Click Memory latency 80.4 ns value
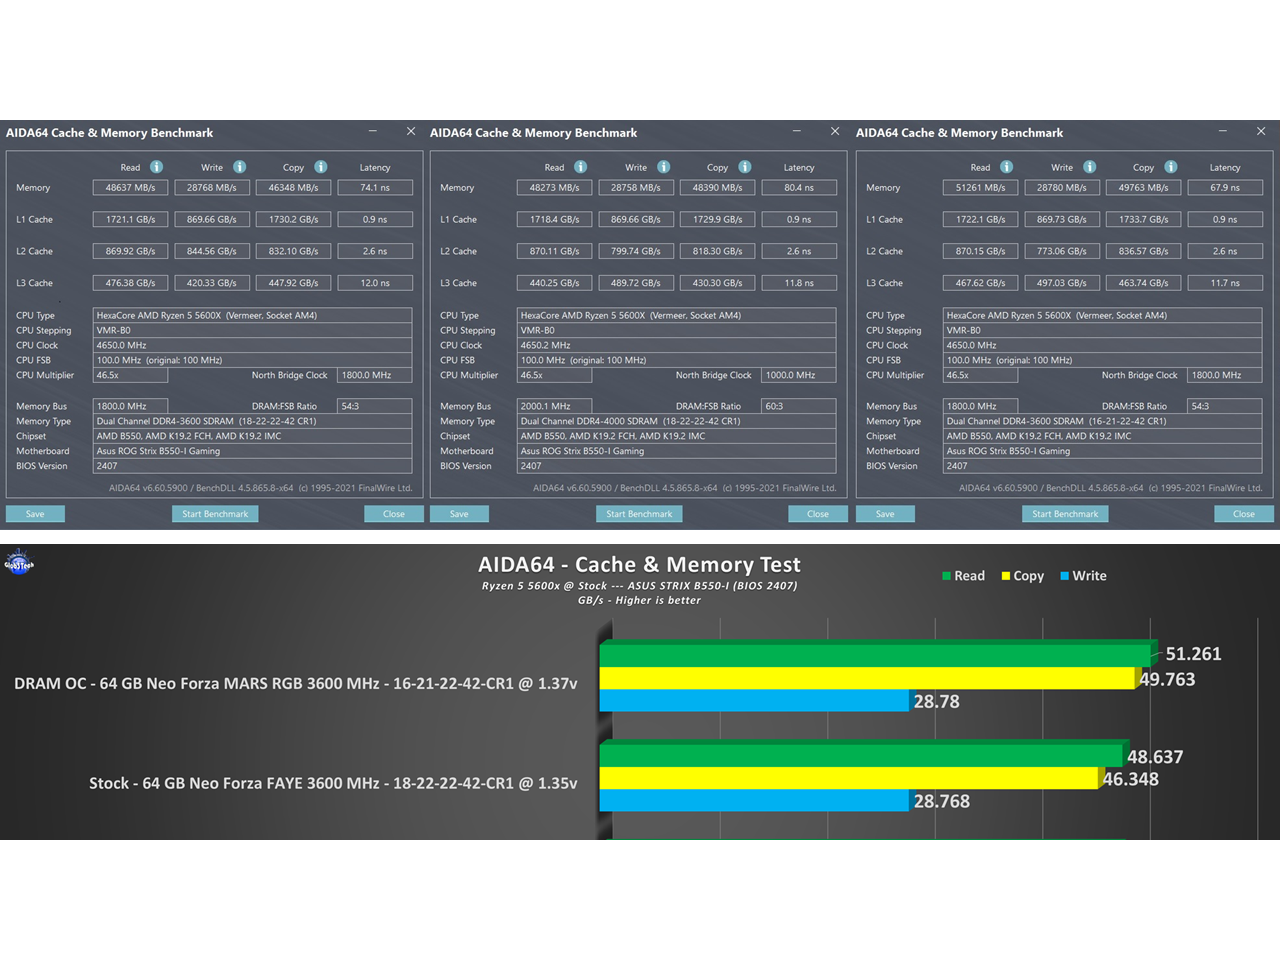 point(799,187)
